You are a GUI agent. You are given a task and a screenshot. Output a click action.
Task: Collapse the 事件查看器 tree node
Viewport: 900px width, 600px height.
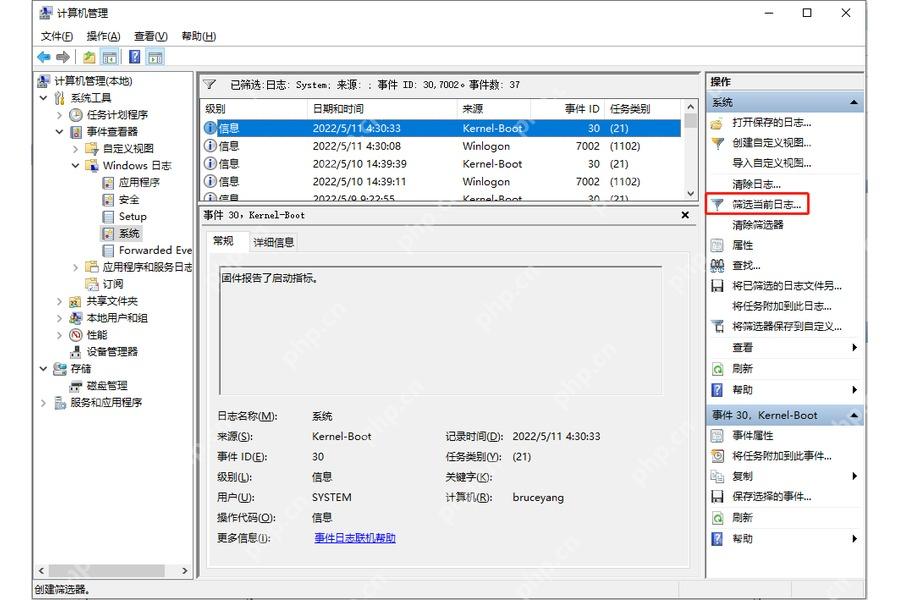pyautogui.click(x=59, y=131)
